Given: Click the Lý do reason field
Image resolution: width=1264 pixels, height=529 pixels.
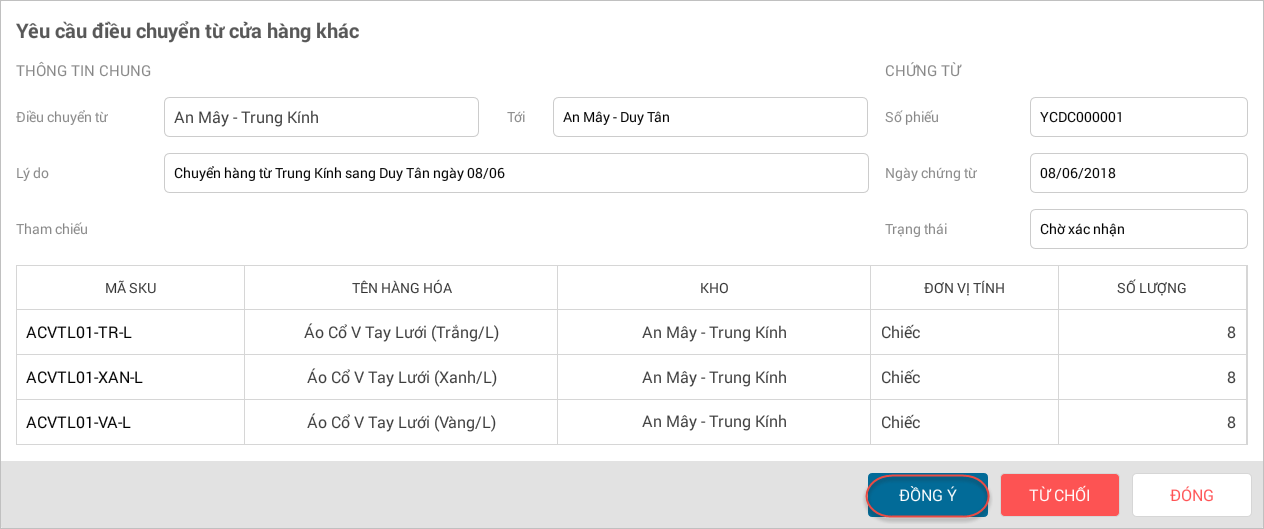Looking at the screenshot, I should pyautogui.click(x=516, y=173).
